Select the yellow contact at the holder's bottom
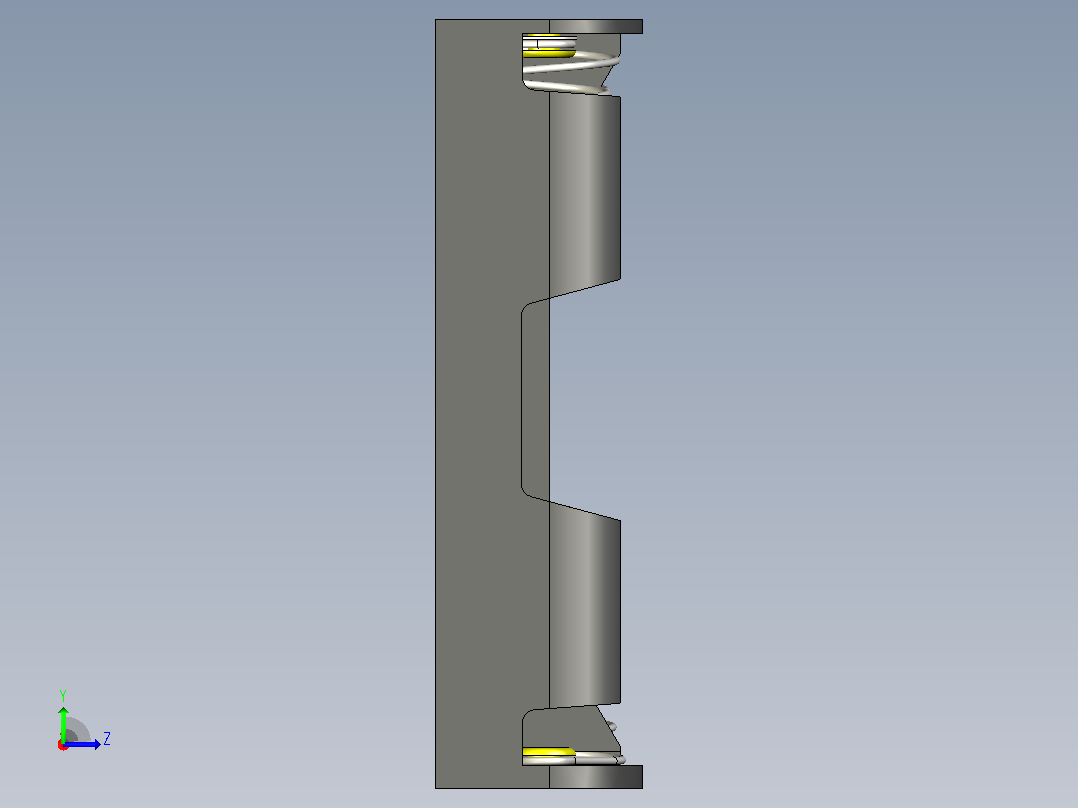 pyautogui.click(x=548, y=754)
